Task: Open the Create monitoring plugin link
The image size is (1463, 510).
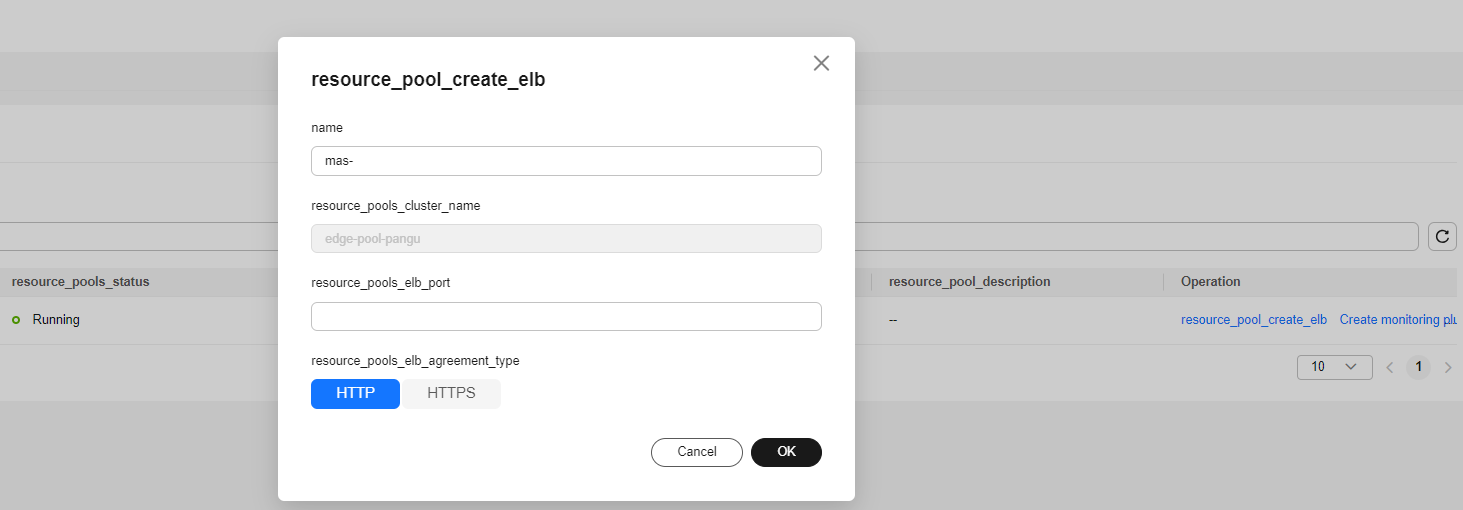Action: (1400, 320)
